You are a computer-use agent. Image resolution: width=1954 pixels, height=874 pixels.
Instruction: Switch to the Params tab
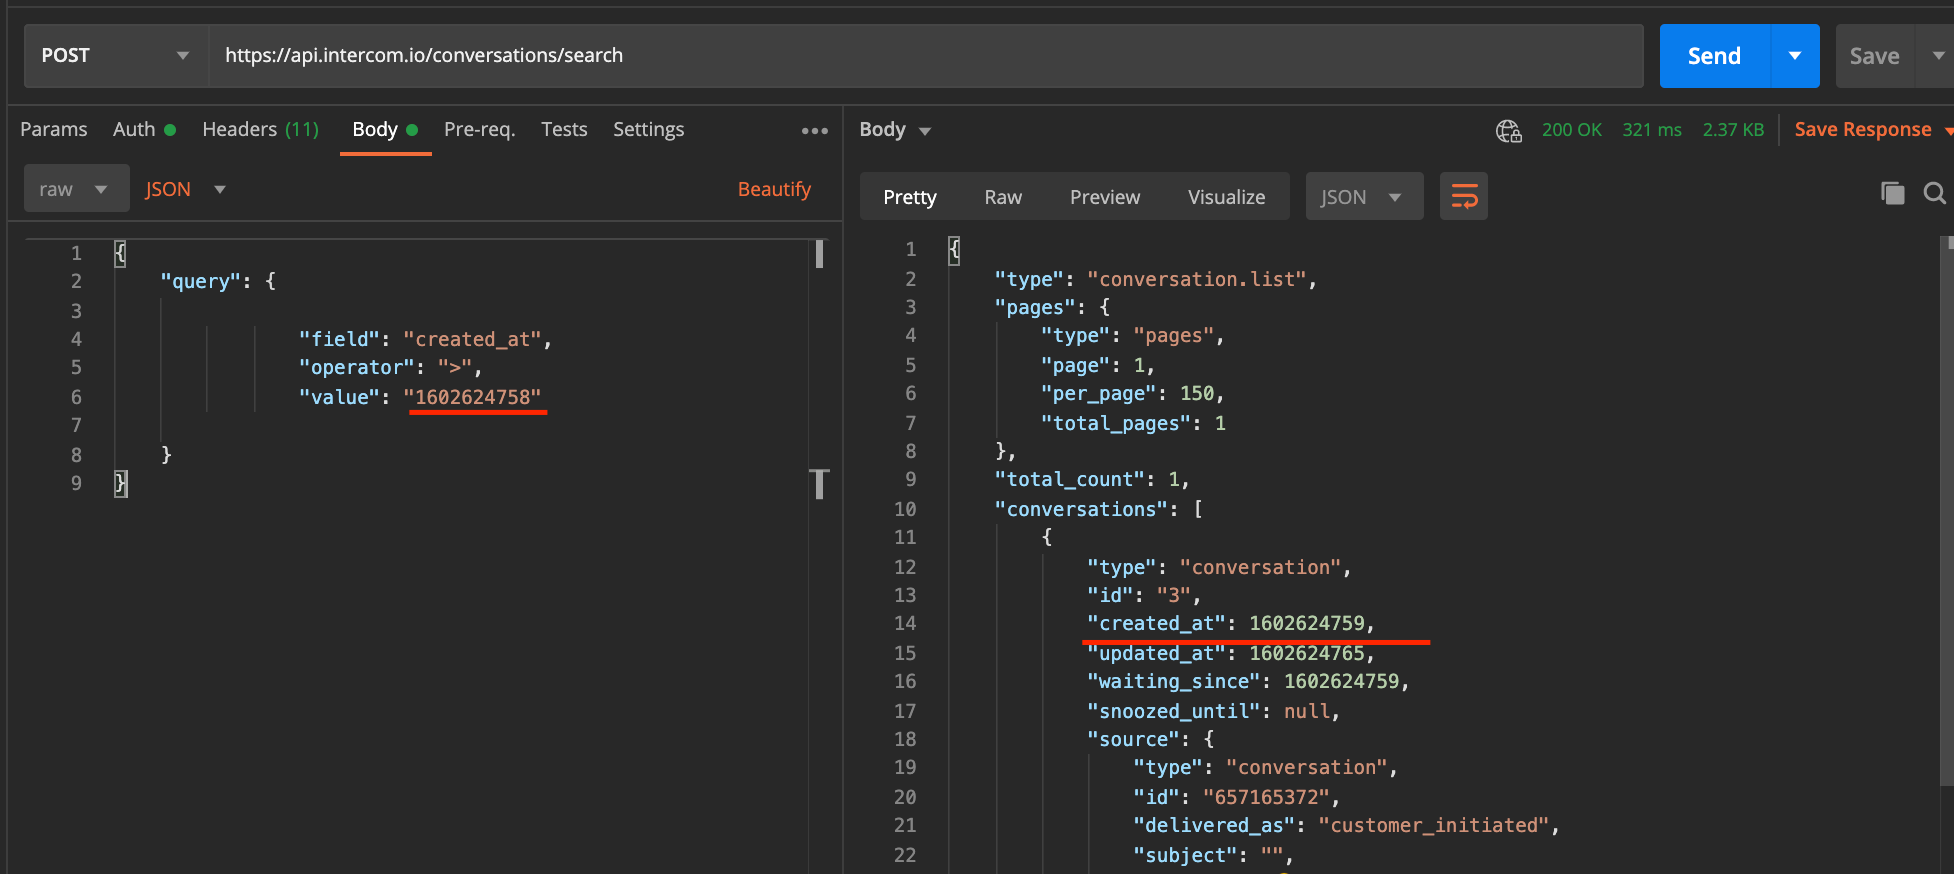click(53, 129)
